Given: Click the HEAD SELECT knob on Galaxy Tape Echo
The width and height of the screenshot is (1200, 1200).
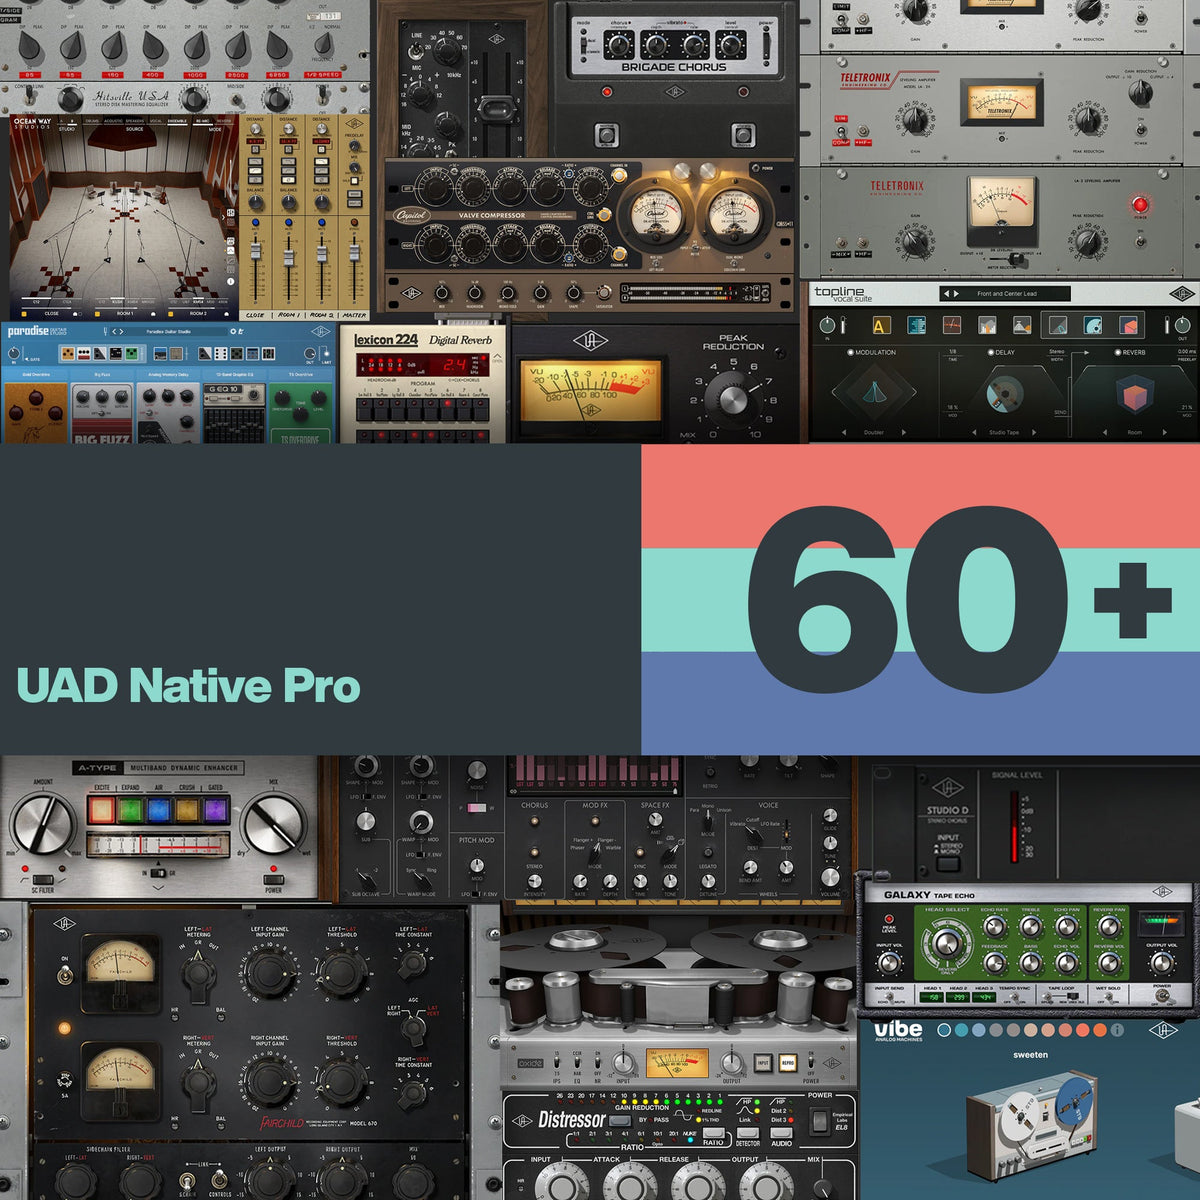Looking at the screenshot, I should click(947, 943).
